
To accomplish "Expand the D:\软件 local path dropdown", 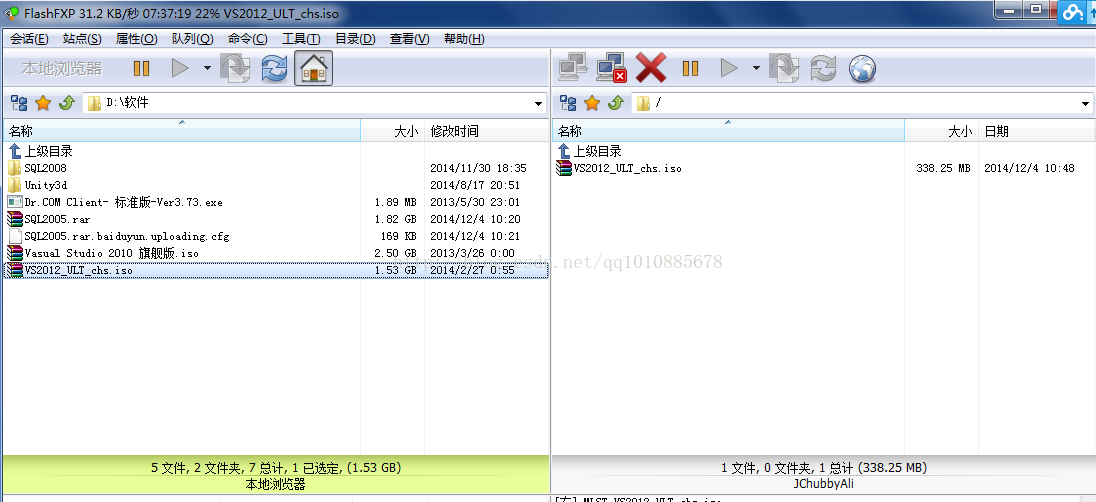I will point(538,104).
